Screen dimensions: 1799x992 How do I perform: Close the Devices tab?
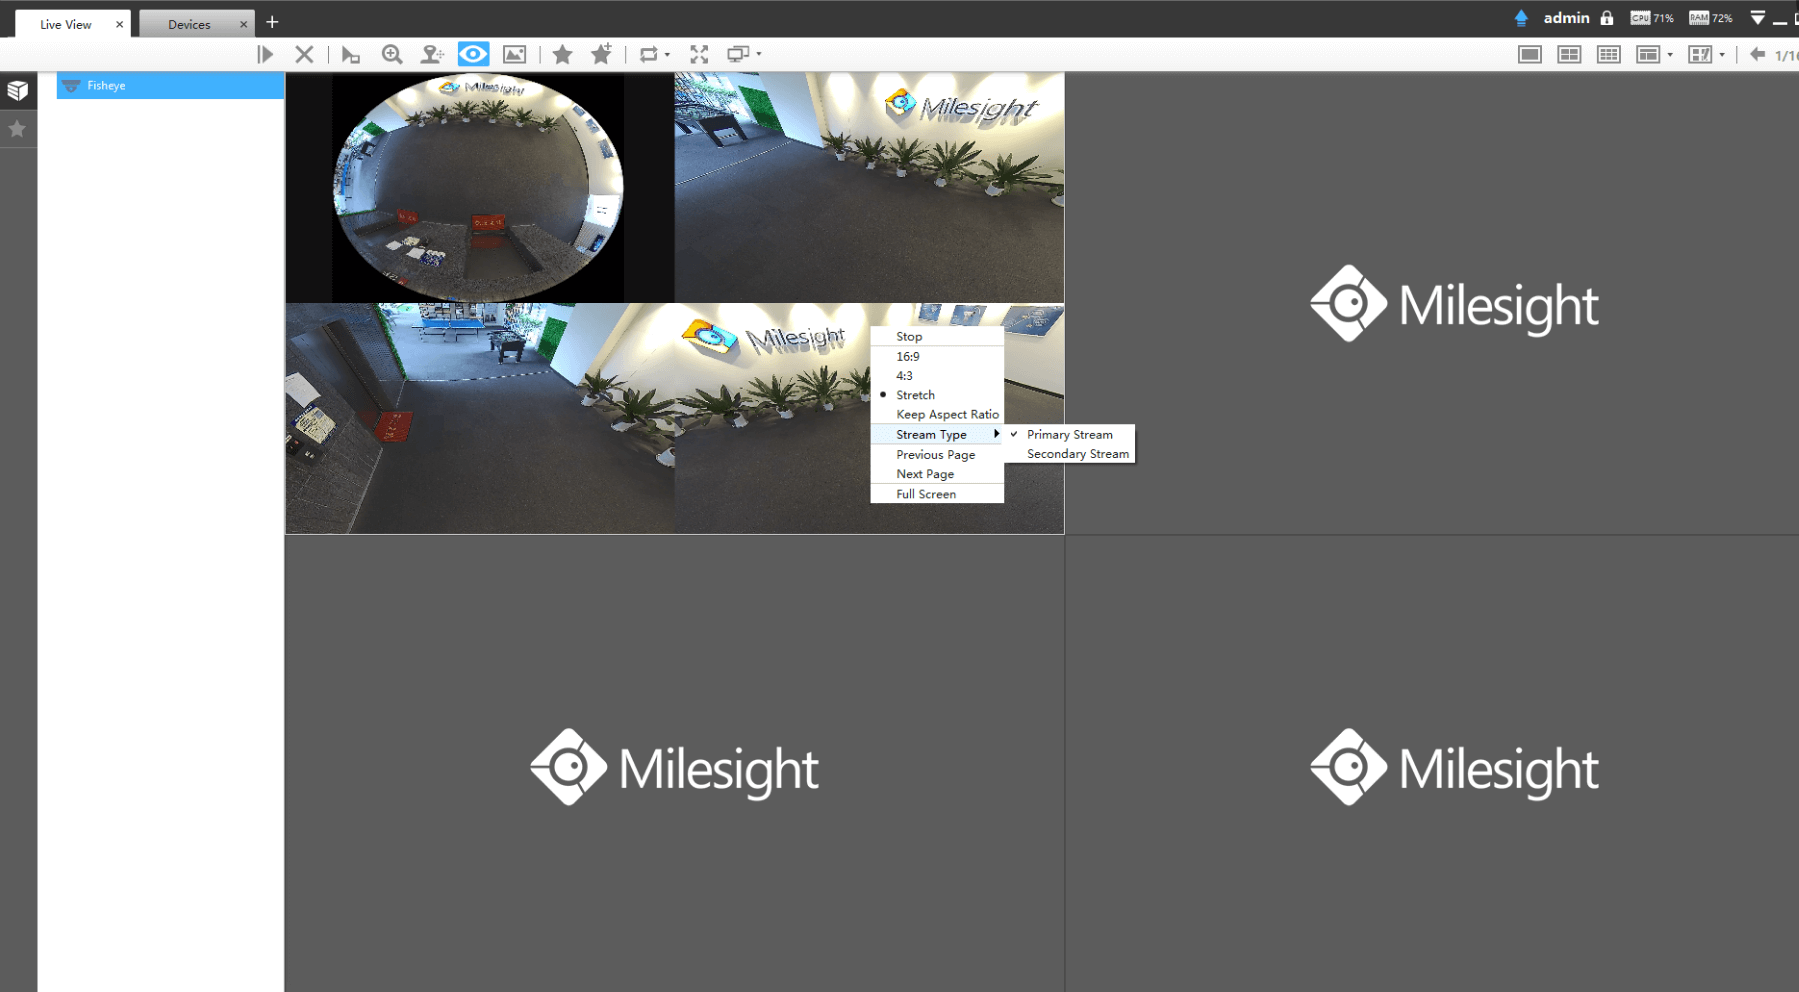243,24
